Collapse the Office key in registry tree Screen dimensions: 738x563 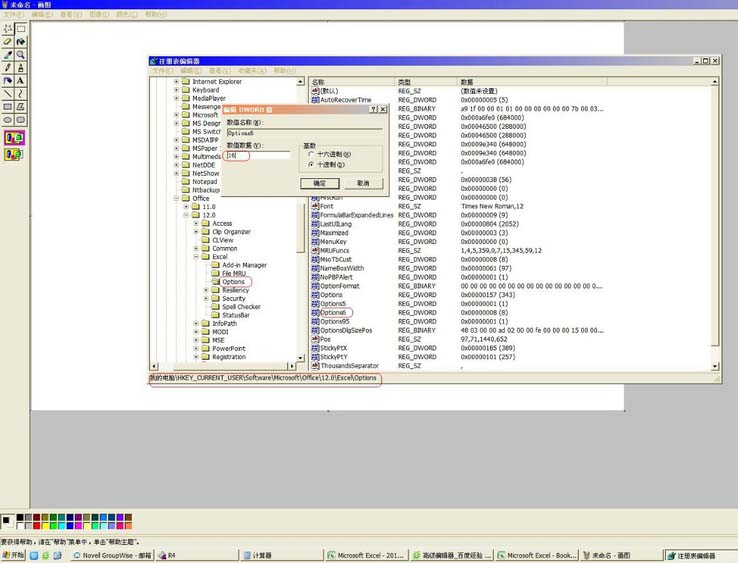[x=176, y=198]
